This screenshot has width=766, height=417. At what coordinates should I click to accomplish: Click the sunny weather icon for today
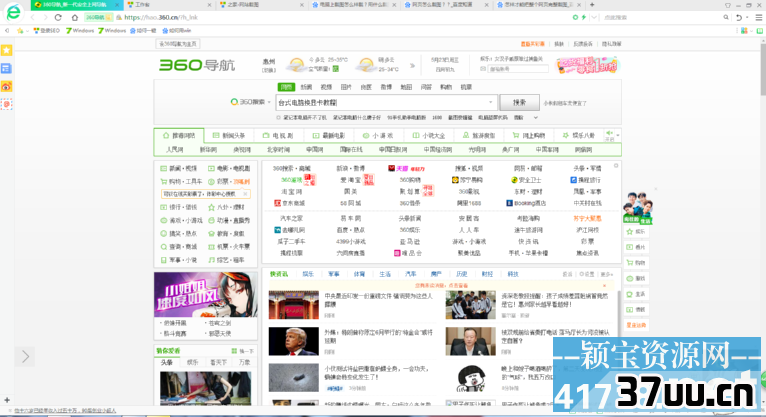[x=296, y=64]
